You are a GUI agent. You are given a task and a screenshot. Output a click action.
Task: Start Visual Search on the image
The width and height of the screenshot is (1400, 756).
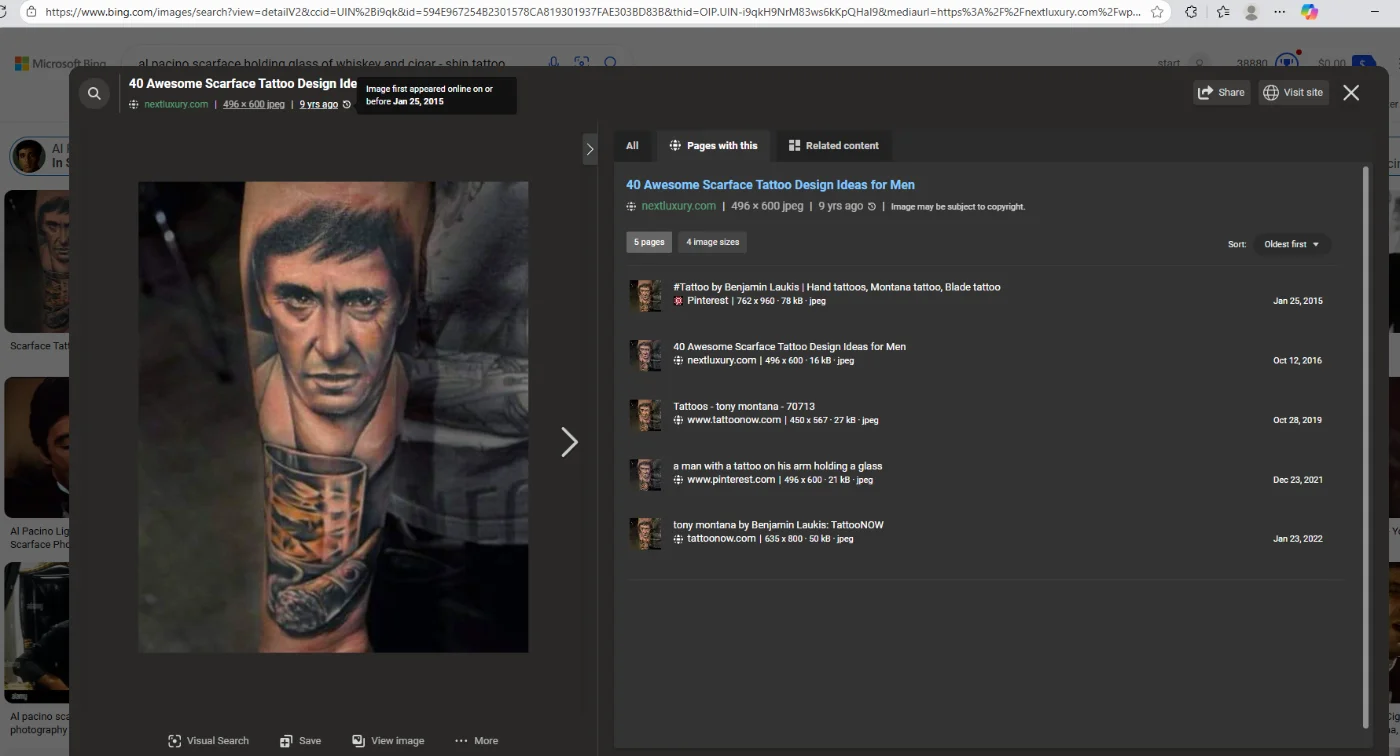point(208,741)
